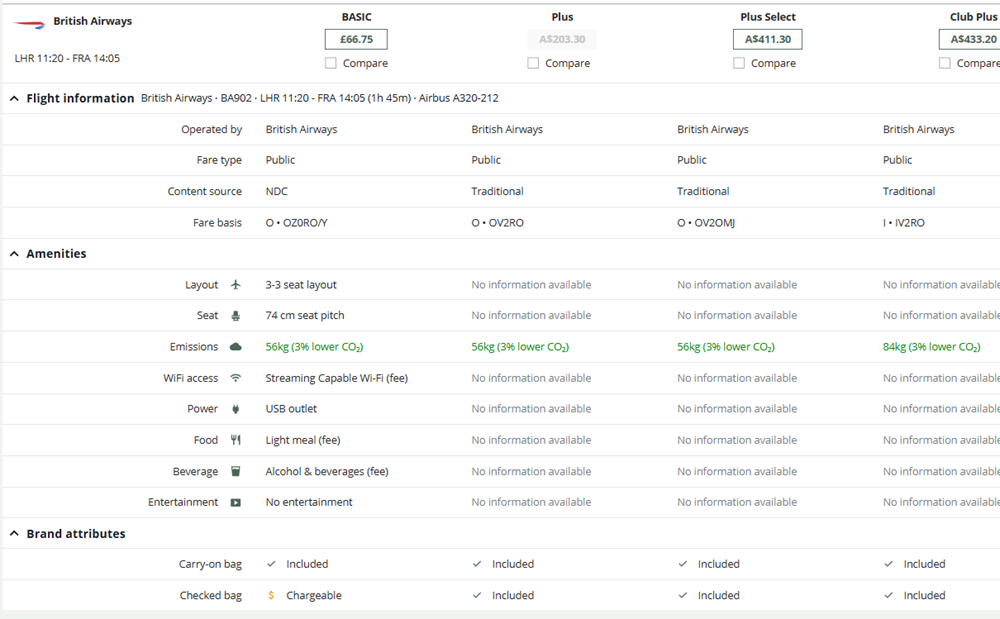Choose the Club Plus fare price
The height and width of the screenshot is (619, 1000).
click(x=972, y=40)
